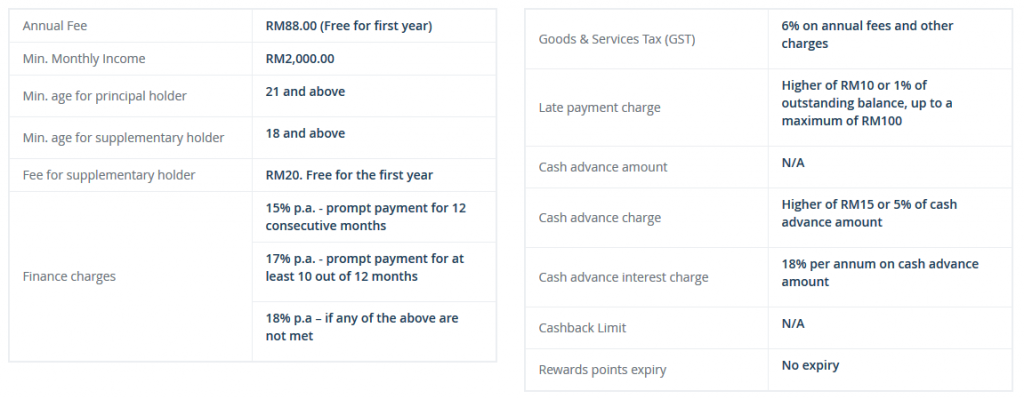Click the Min. Monthly Income label
The image size is (1024, 399).
(x=84, y=59)
